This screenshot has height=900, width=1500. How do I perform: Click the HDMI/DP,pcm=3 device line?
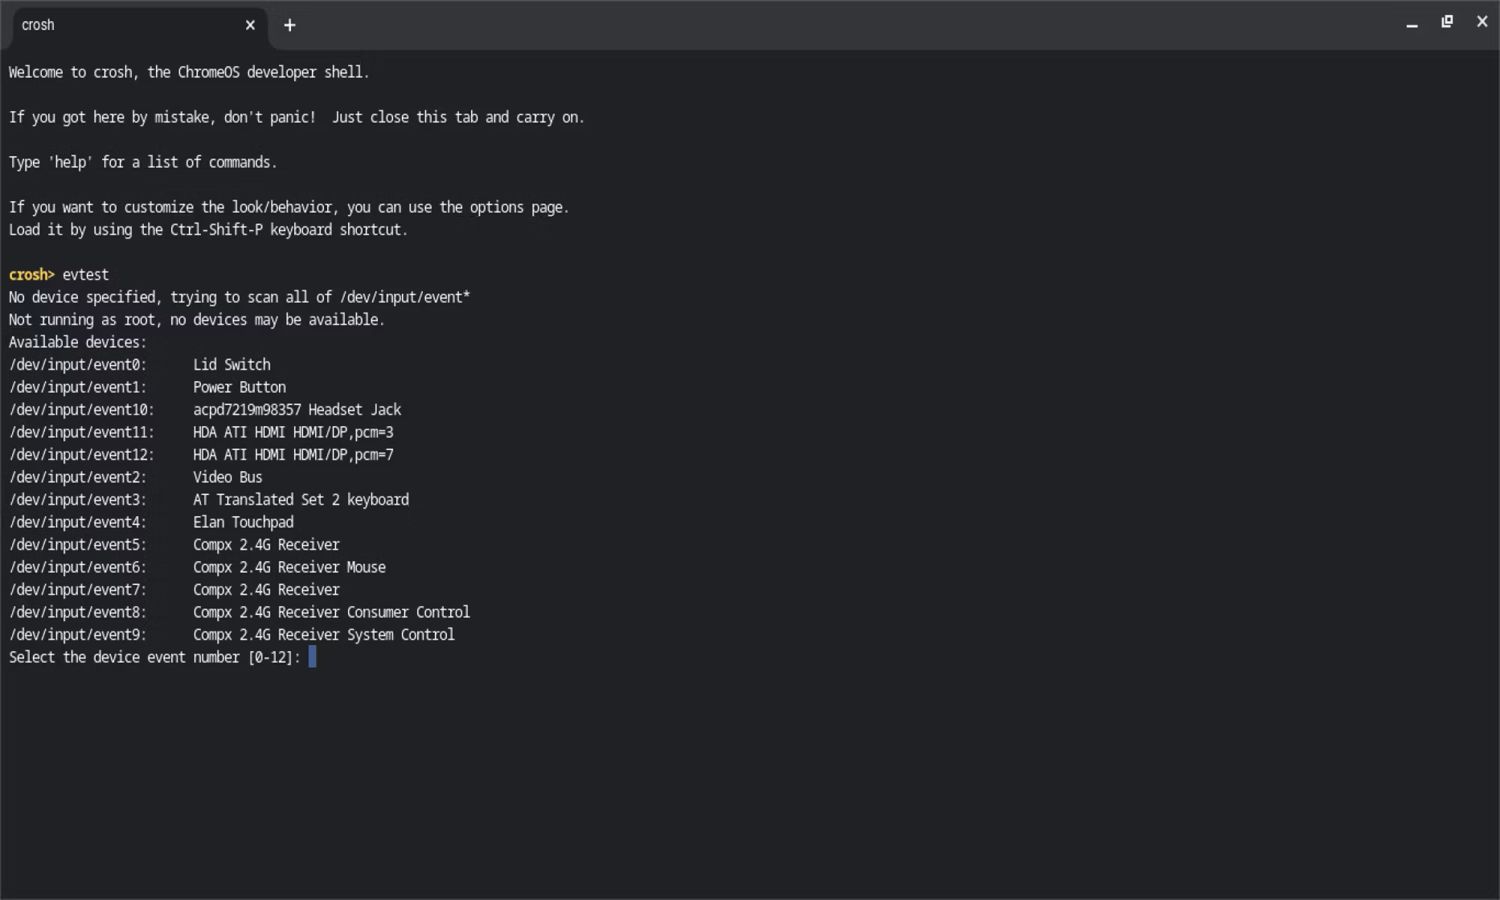(x=293, y=432)
